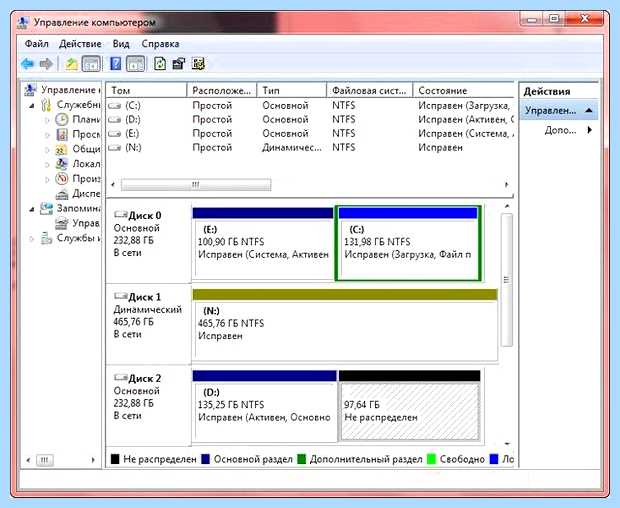Click Динамический type cell for volume N:
This screenshot has width=620, height=508.
click(x=291, y=147)
